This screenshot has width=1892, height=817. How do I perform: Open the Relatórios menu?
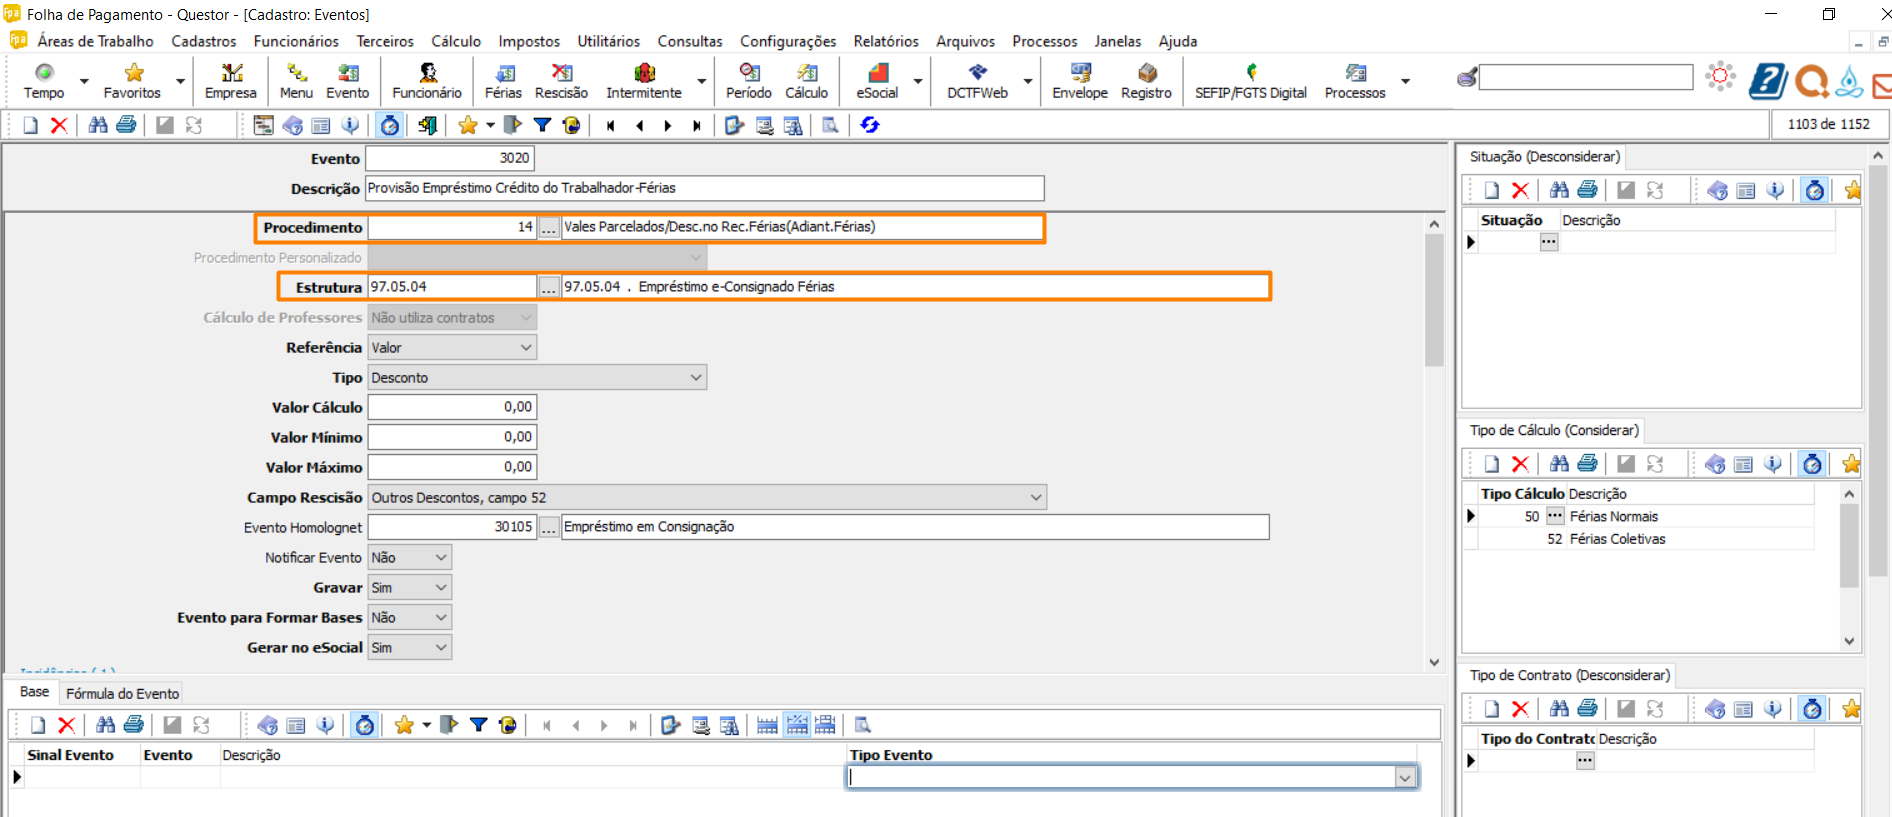click(x=885, y=41)
